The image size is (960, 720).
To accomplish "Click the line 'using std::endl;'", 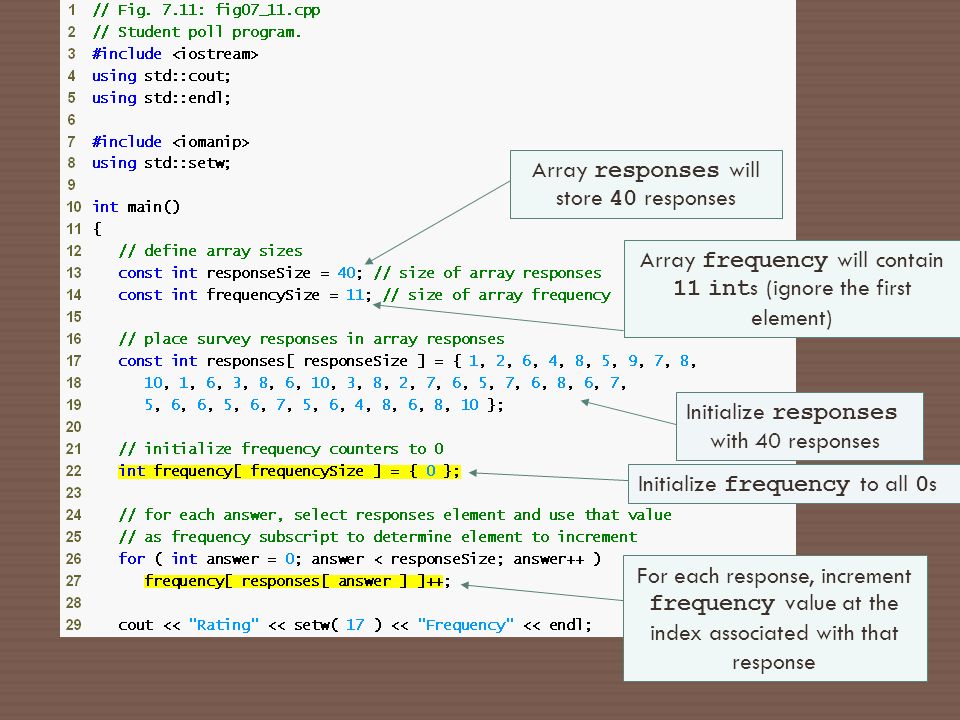I will point(161,98).
